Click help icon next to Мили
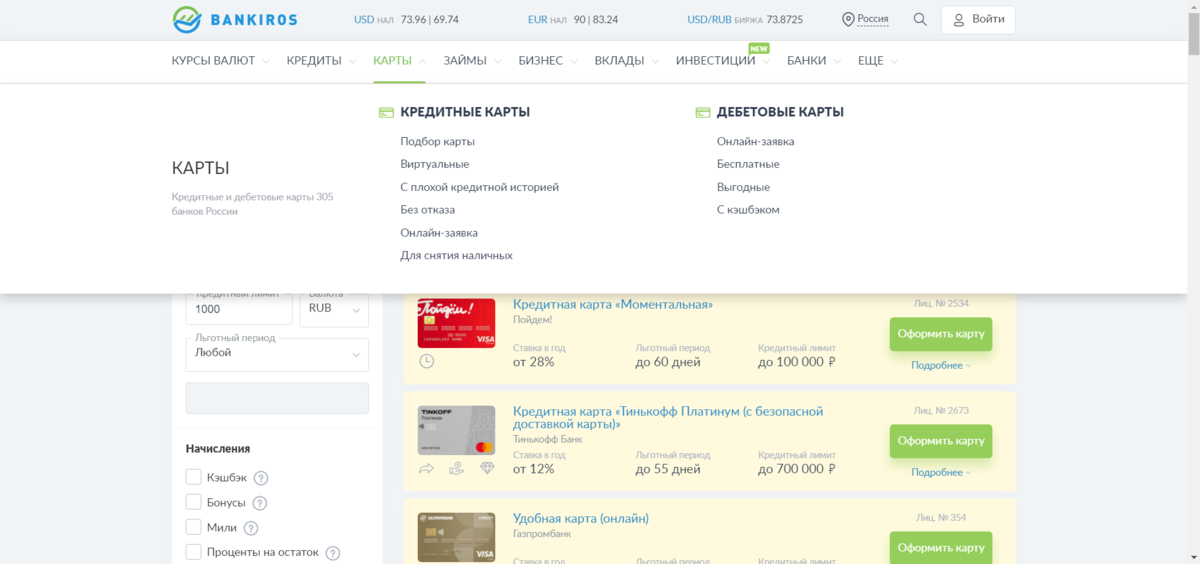 (x=251, y=528)
